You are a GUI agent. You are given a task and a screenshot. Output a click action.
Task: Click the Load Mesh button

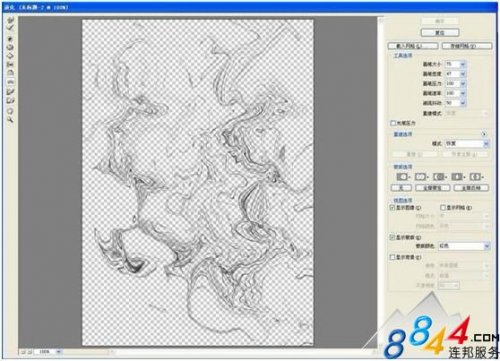click(x=413, y=46)
